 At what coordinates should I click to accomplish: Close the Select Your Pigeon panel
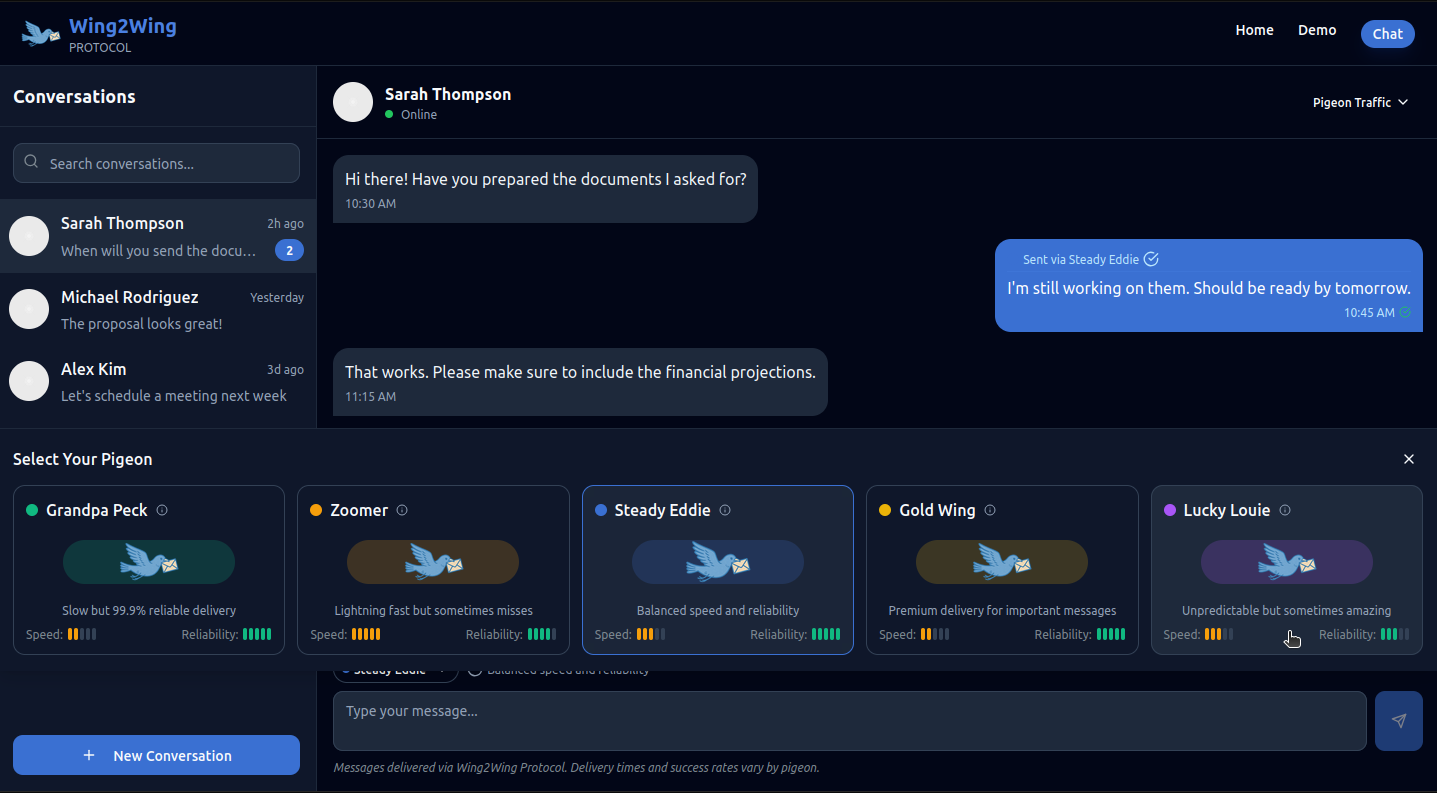click(1409, 458)
